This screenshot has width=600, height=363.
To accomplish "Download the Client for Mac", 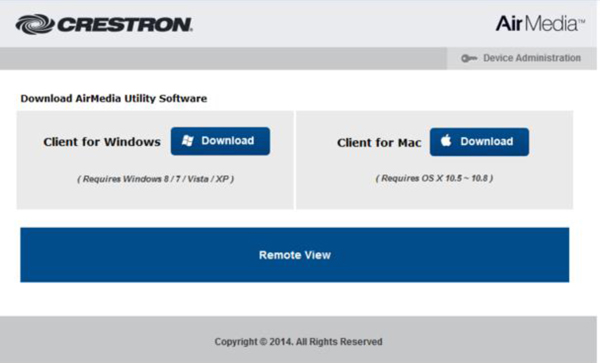I will [x=479, y=142].
